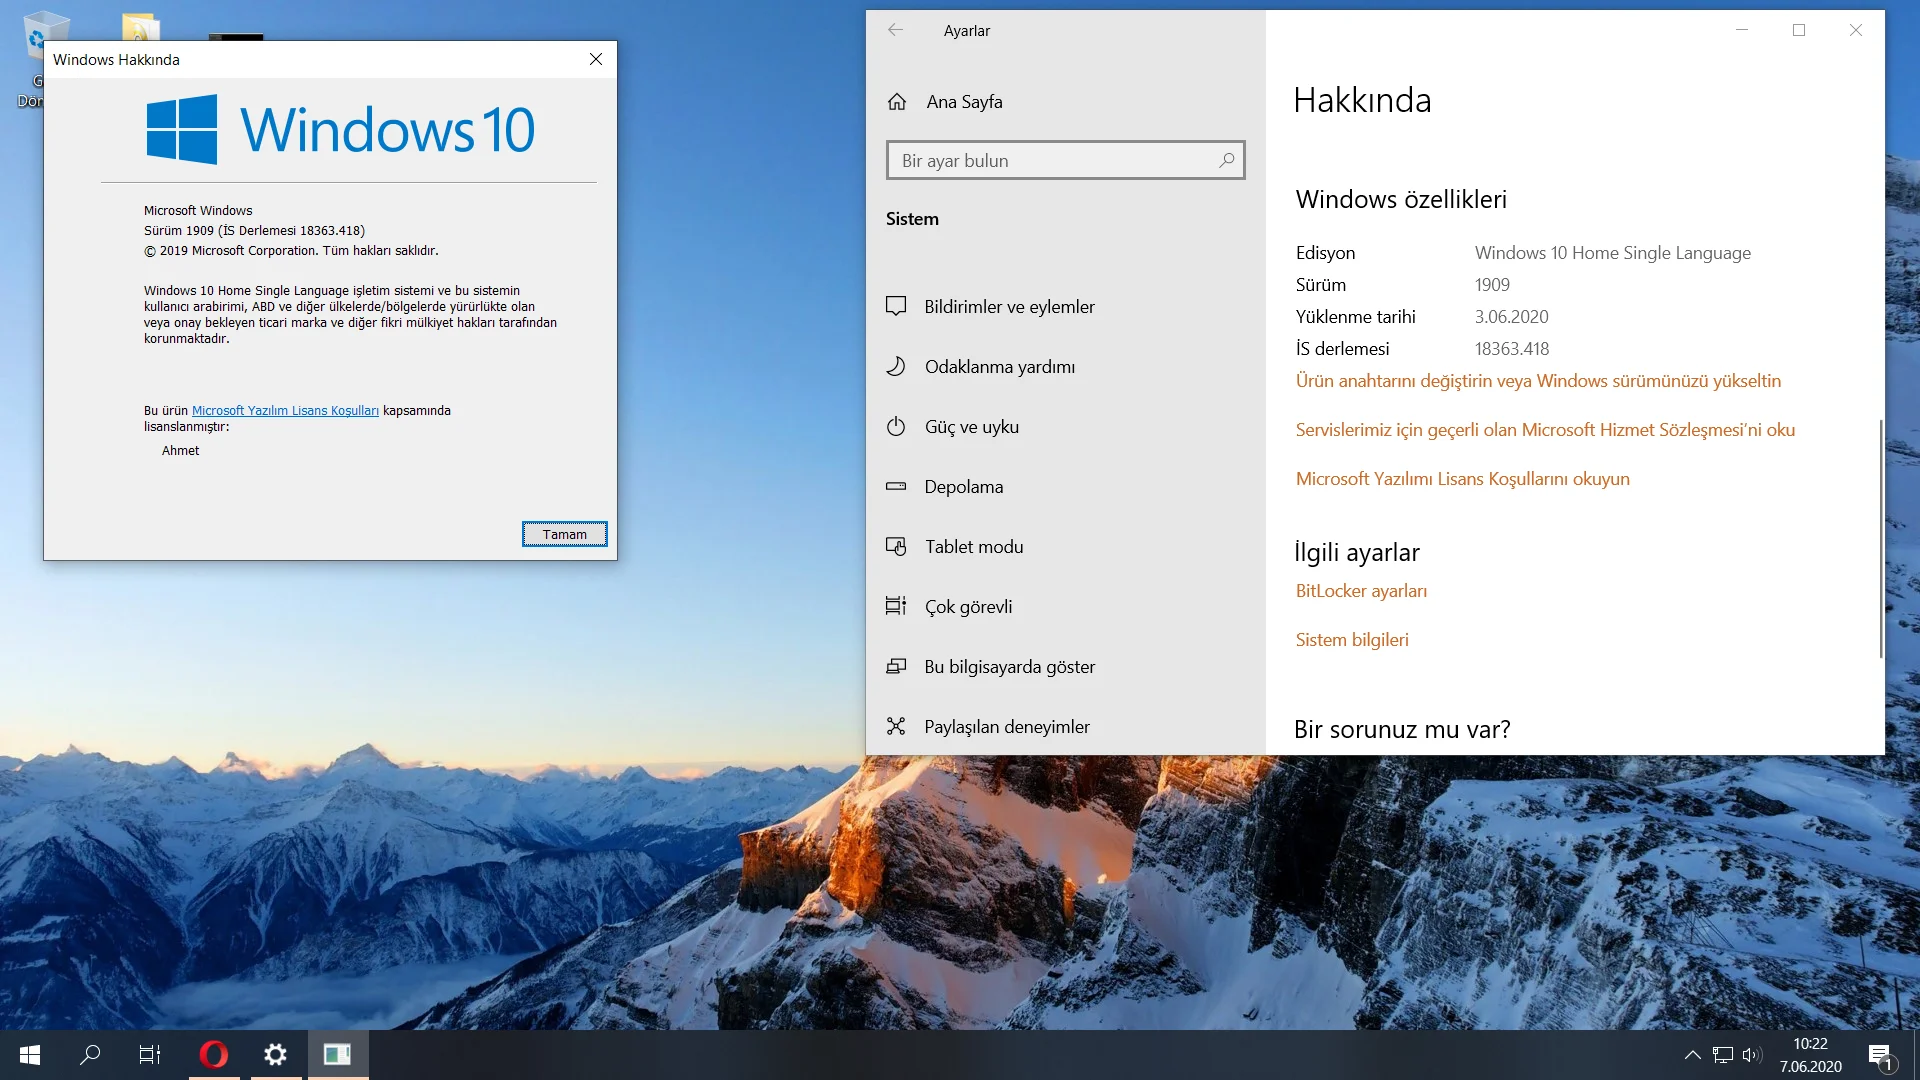Image resolution: width=1920 pixels, height=1080 pixels.
Task: Select Bildirimler ve eylemler in sidebar
Action: tap(1009, 306)
